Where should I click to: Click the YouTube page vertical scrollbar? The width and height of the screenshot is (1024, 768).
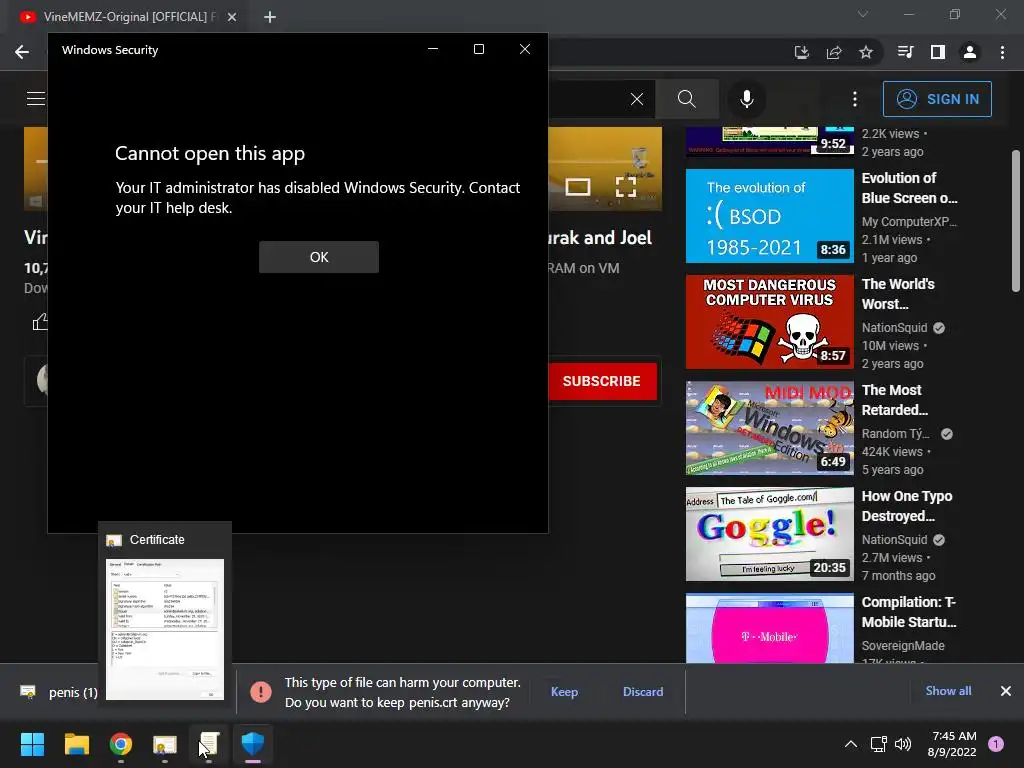[x=1016, y=221]
